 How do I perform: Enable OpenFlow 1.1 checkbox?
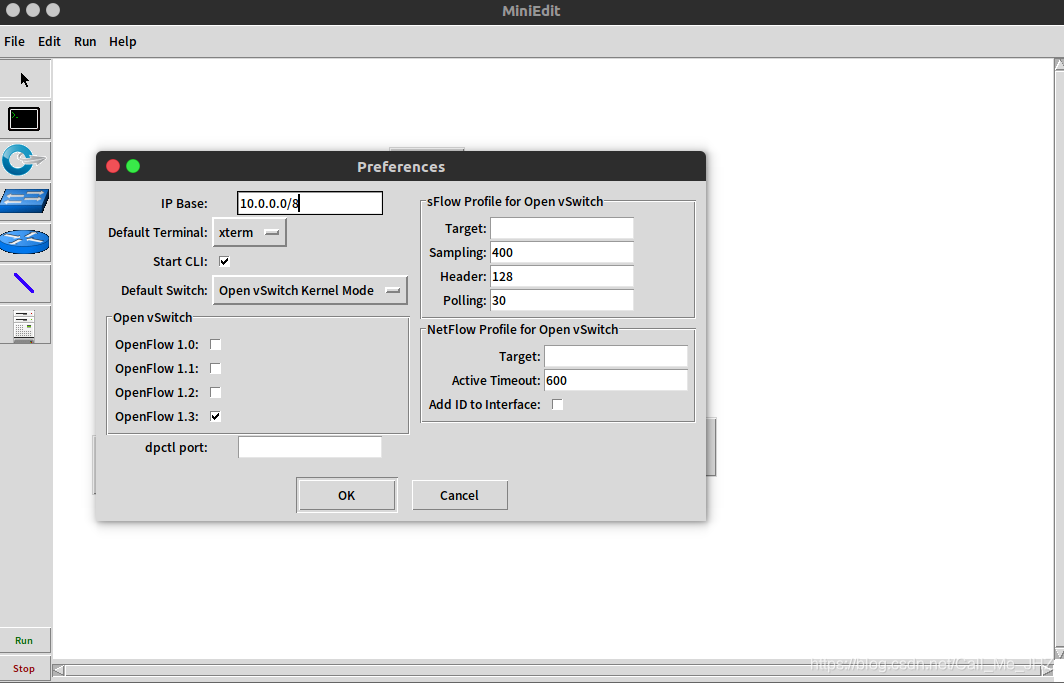pos(215,368)
